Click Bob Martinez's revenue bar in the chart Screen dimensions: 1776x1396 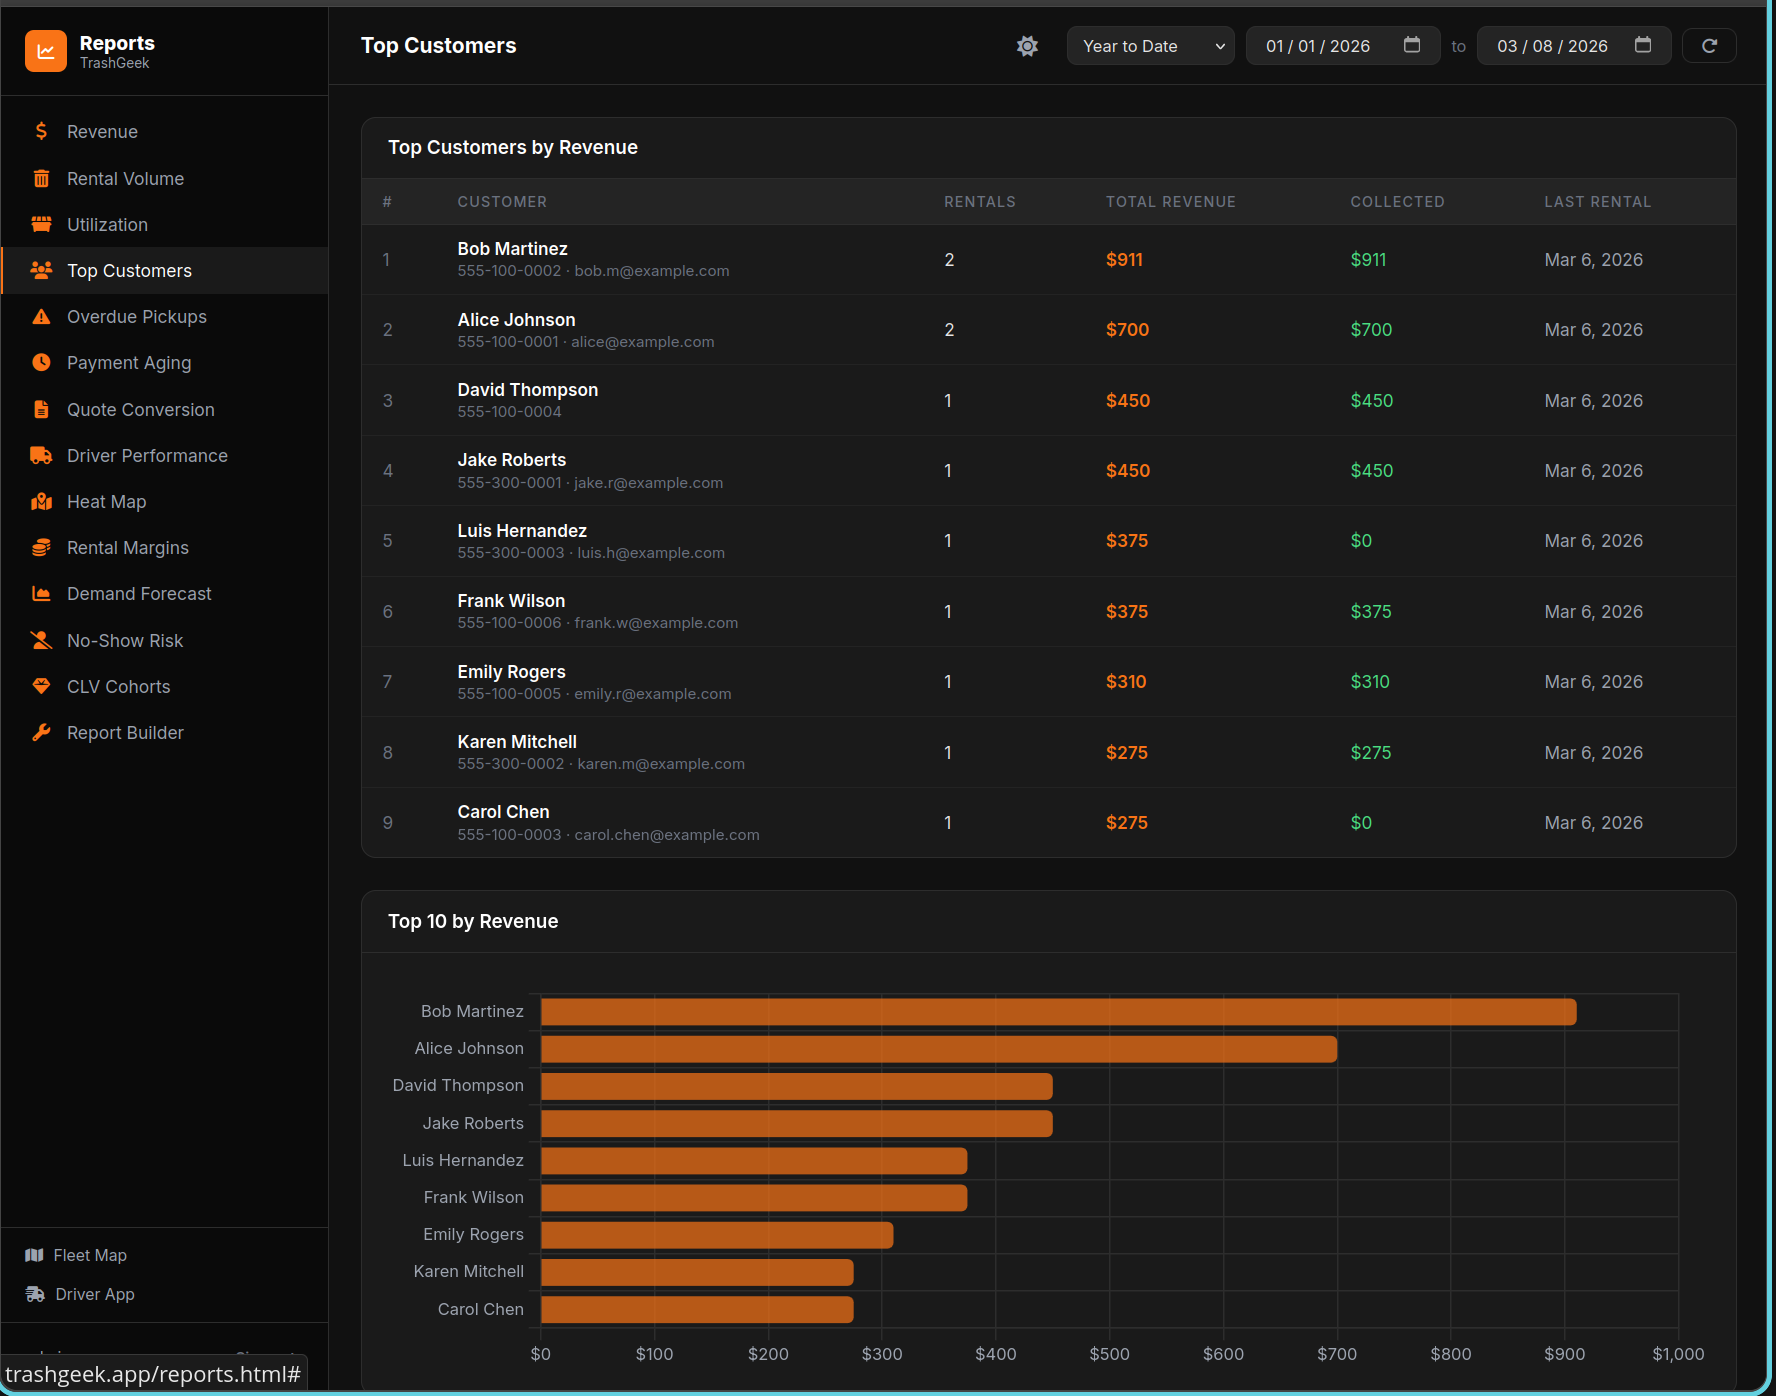[x=1050, y=1011]
